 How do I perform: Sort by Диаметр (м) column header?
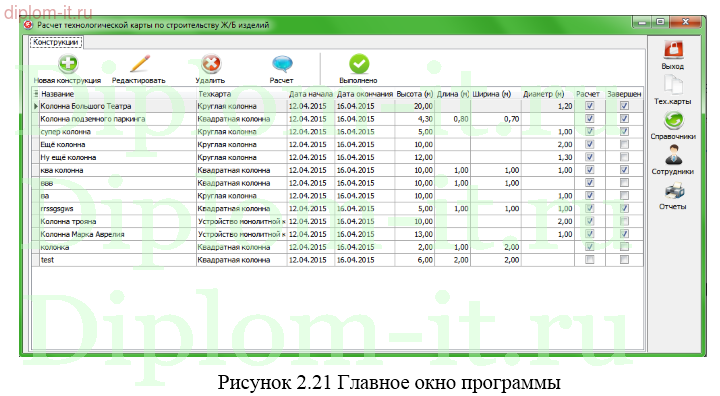[x=548, y=94]
